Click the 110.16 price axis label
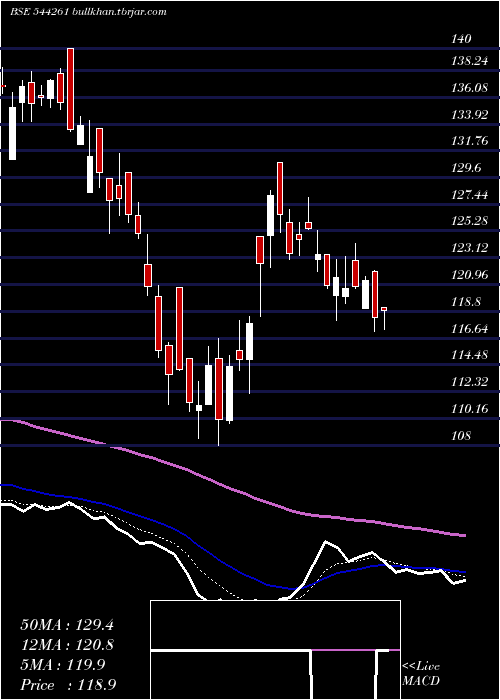 (470, 409)
